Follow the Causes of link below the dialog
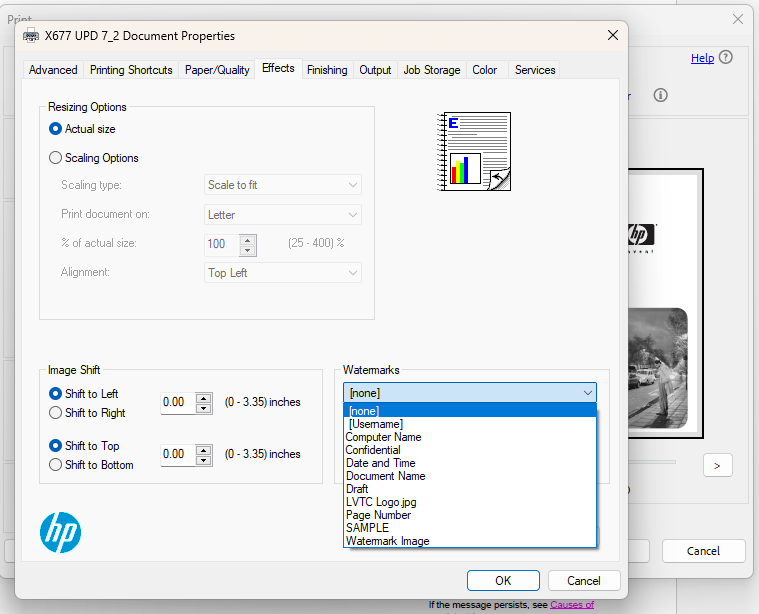Viewport: 759px width, 614px height. [x=572, y=605]
